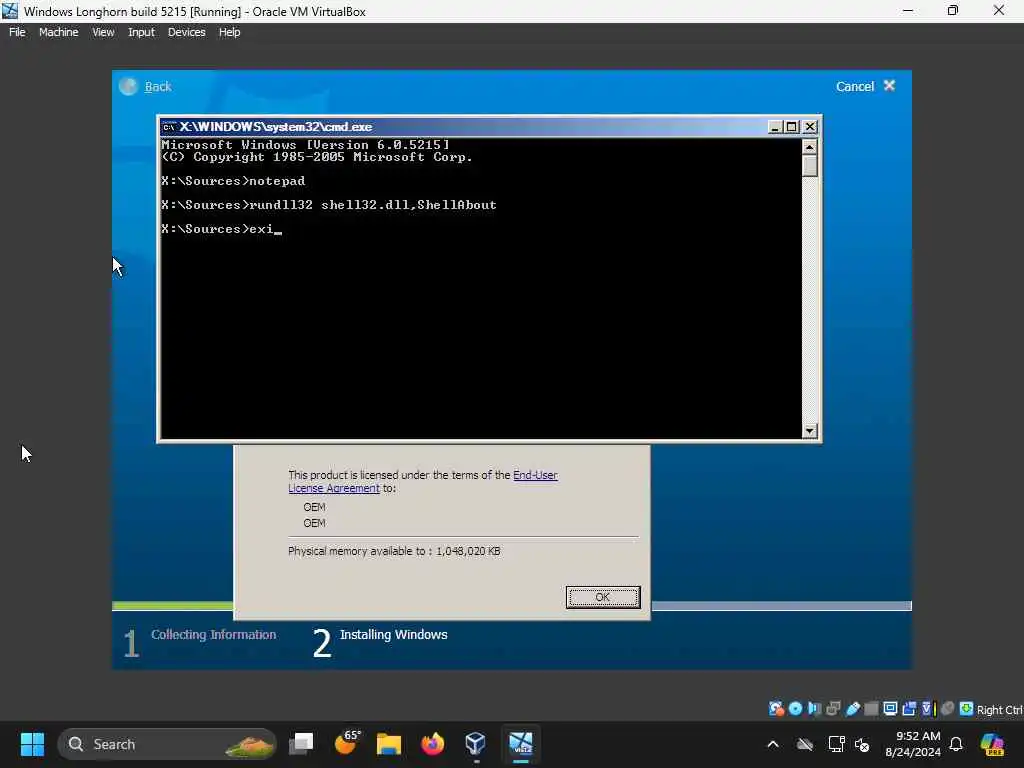Click the keyboard capture arrow indicator
This screenshot has width=1024, height=768.
pos(966,709)
